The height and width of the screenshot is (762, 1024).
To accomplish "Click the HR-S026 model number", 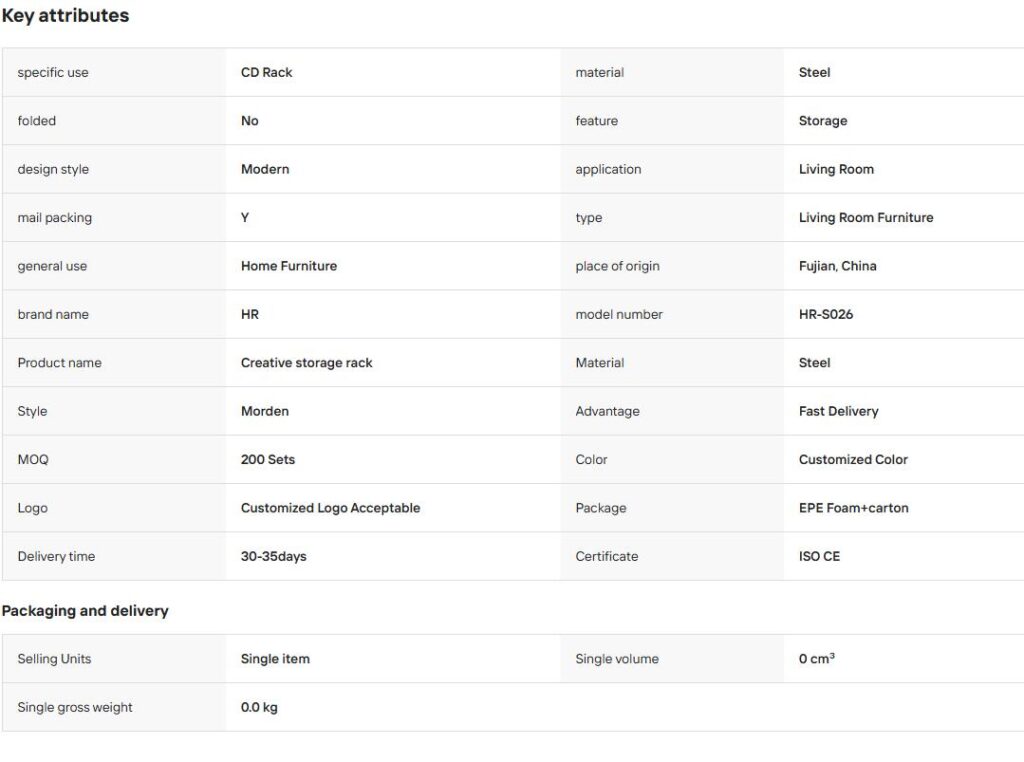I will (x=825, y=314).
